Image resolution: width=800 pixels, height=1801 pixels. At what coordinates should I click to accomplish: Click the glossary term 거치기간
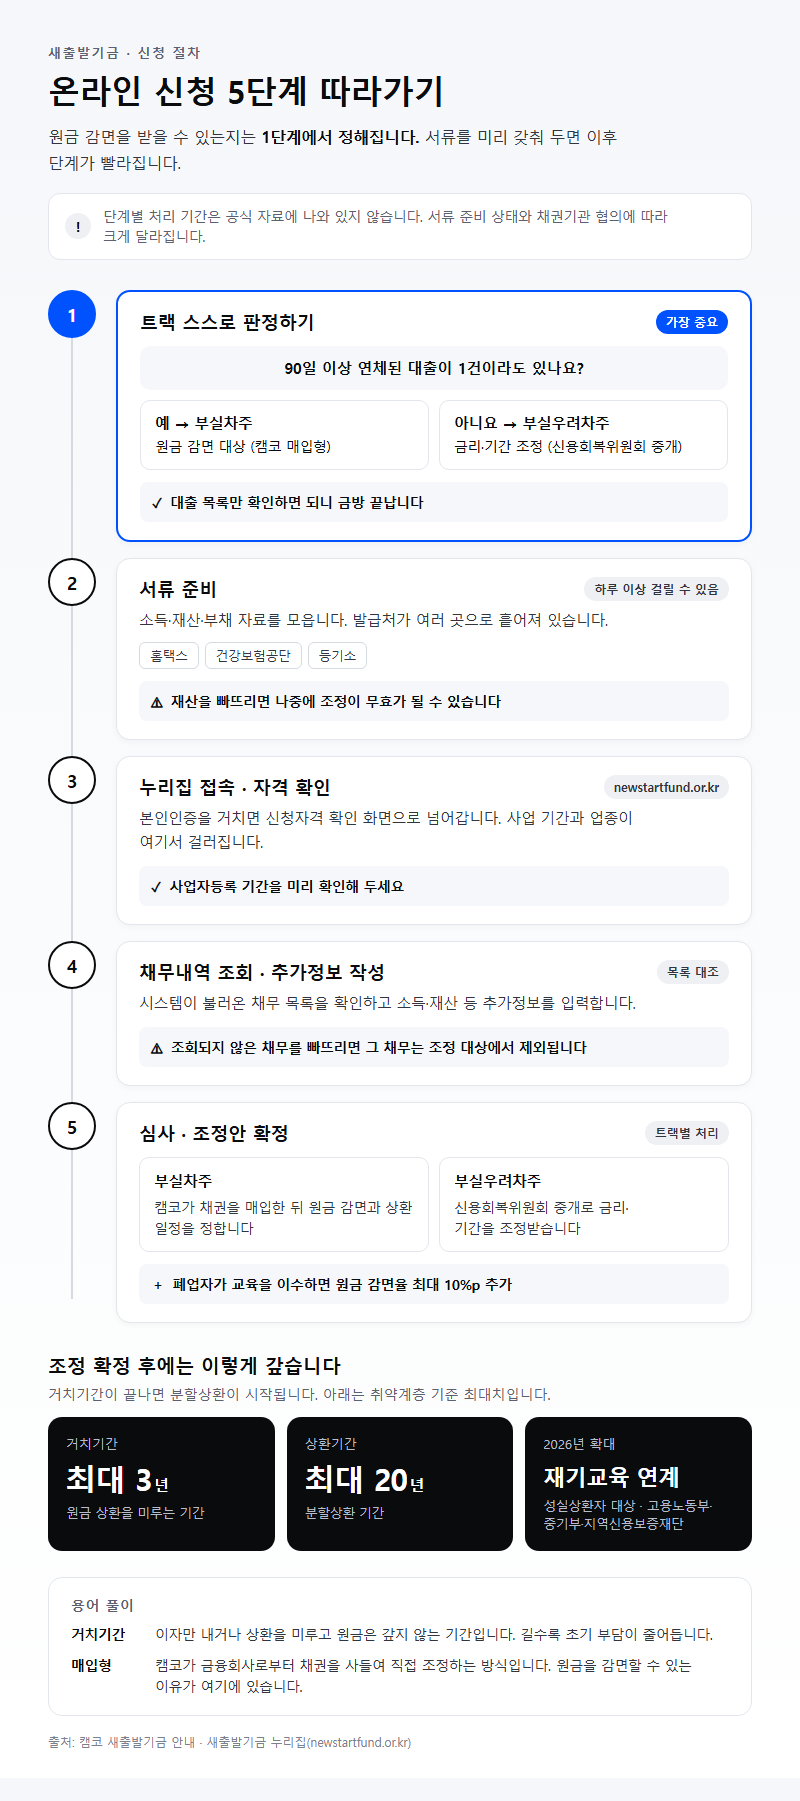pos(98,1634)
